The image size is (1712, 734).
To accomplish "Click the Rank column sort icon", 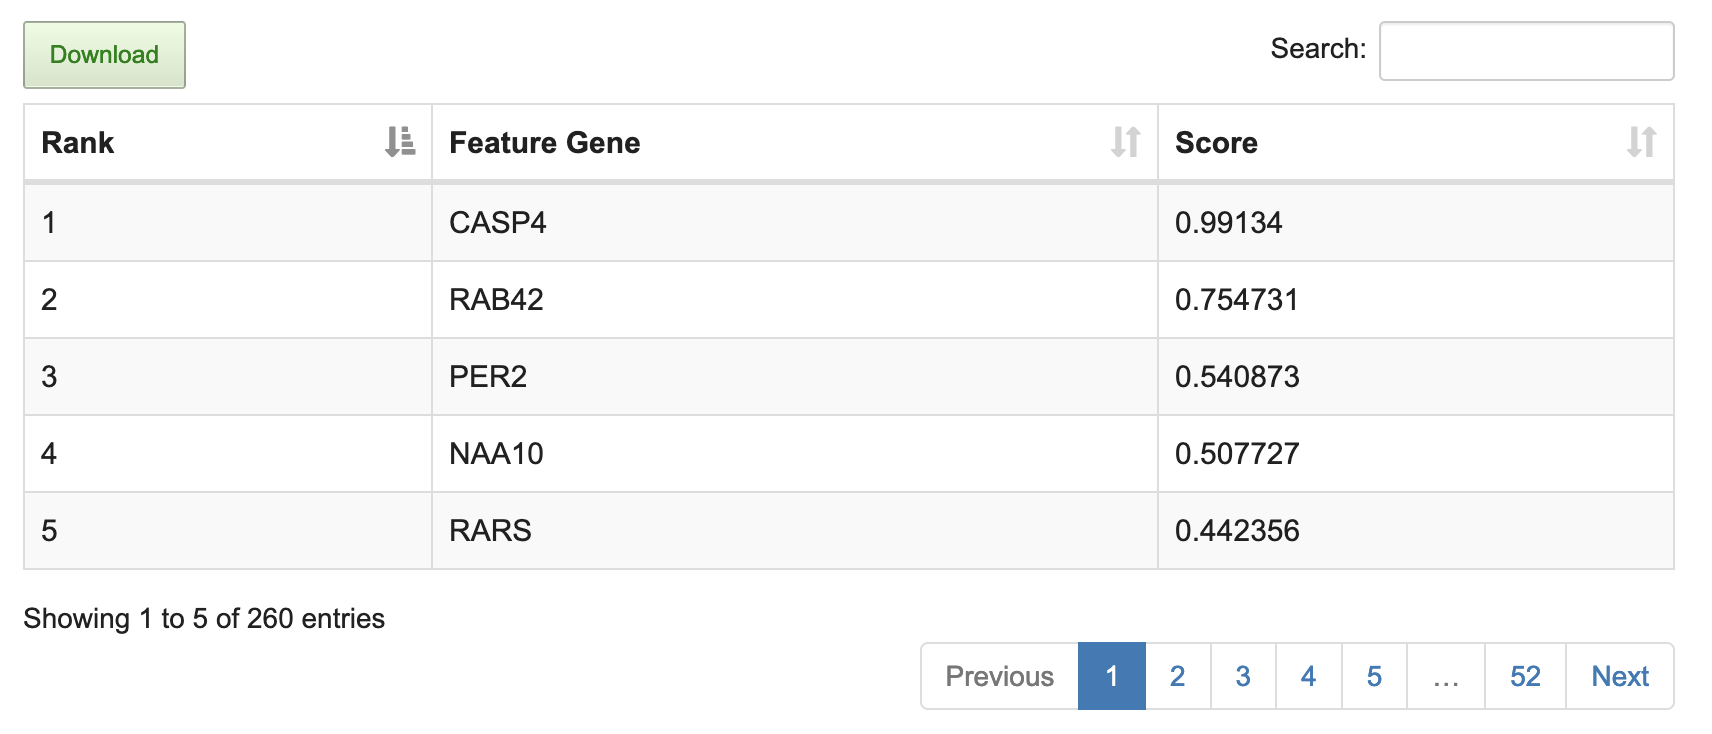I will [x=400, y=142].
